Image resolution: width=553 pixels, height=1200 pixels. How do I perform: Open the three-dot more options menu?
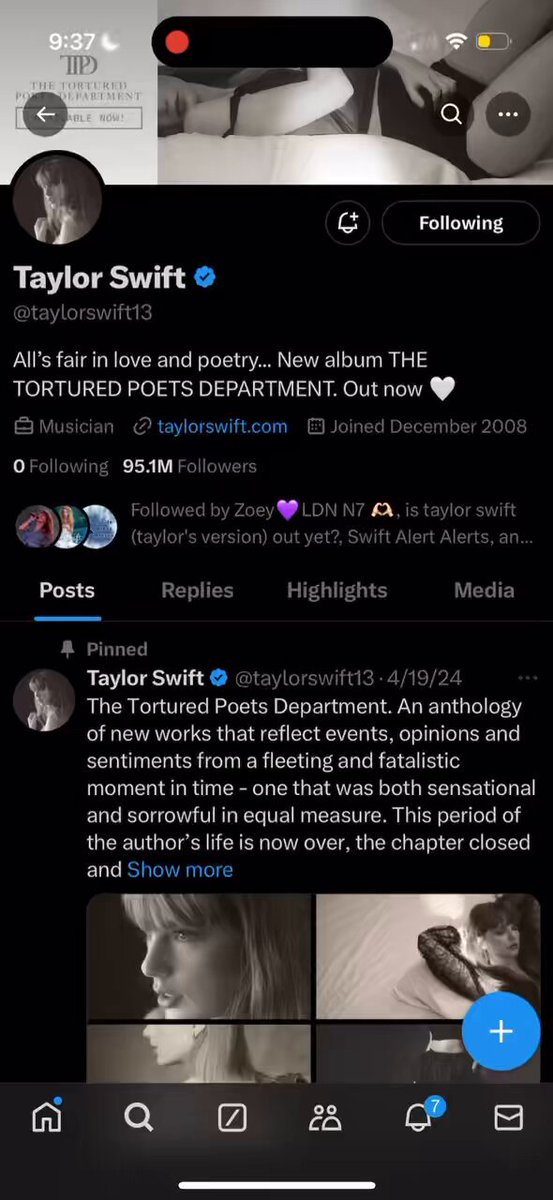[x=508, y=114]
